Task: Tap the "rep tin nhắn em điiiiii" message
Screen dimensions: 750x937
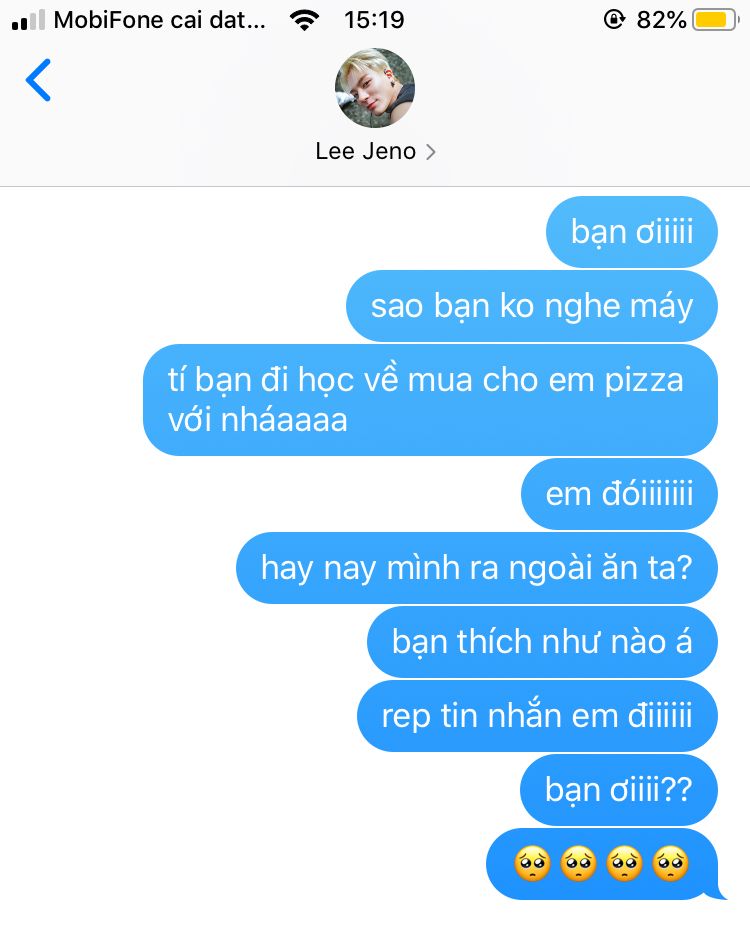Action: pos(537,716)
